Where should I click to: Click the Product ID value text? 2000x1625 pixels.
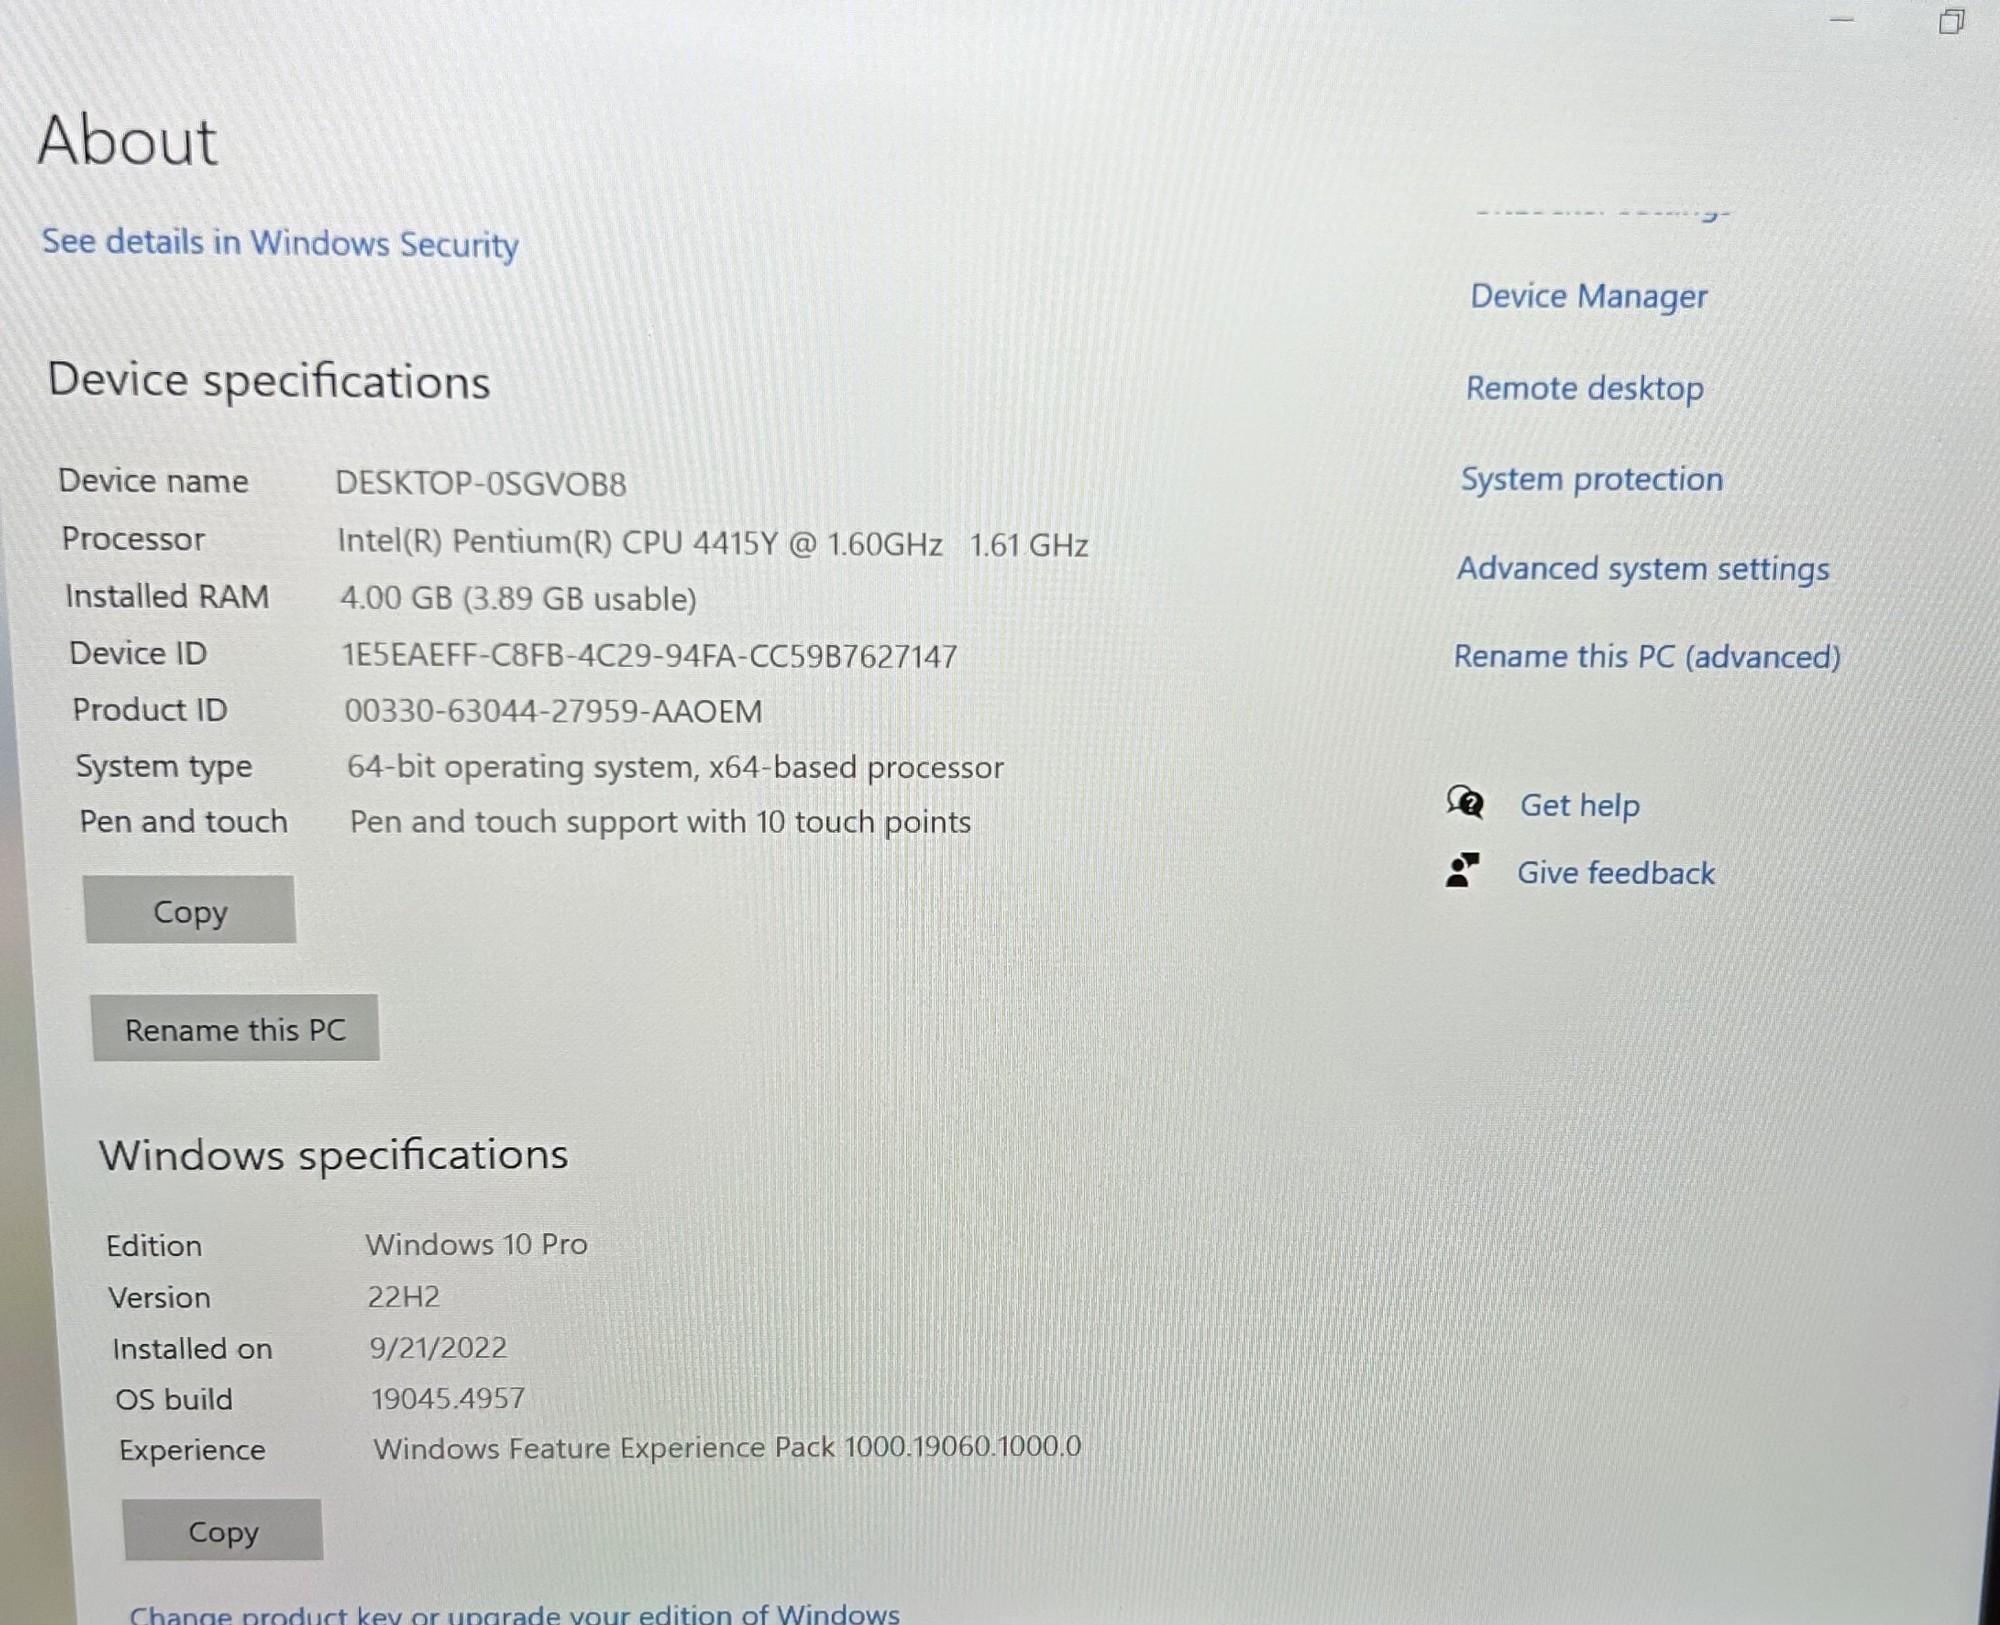click(553, 711)
